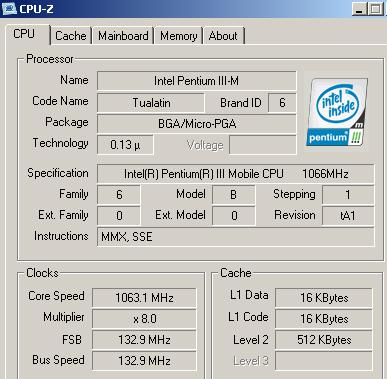Viewport: 387px width, 379px height.
Task: Select the BGA/Micro-PGA package value
Action: [196, 124]
